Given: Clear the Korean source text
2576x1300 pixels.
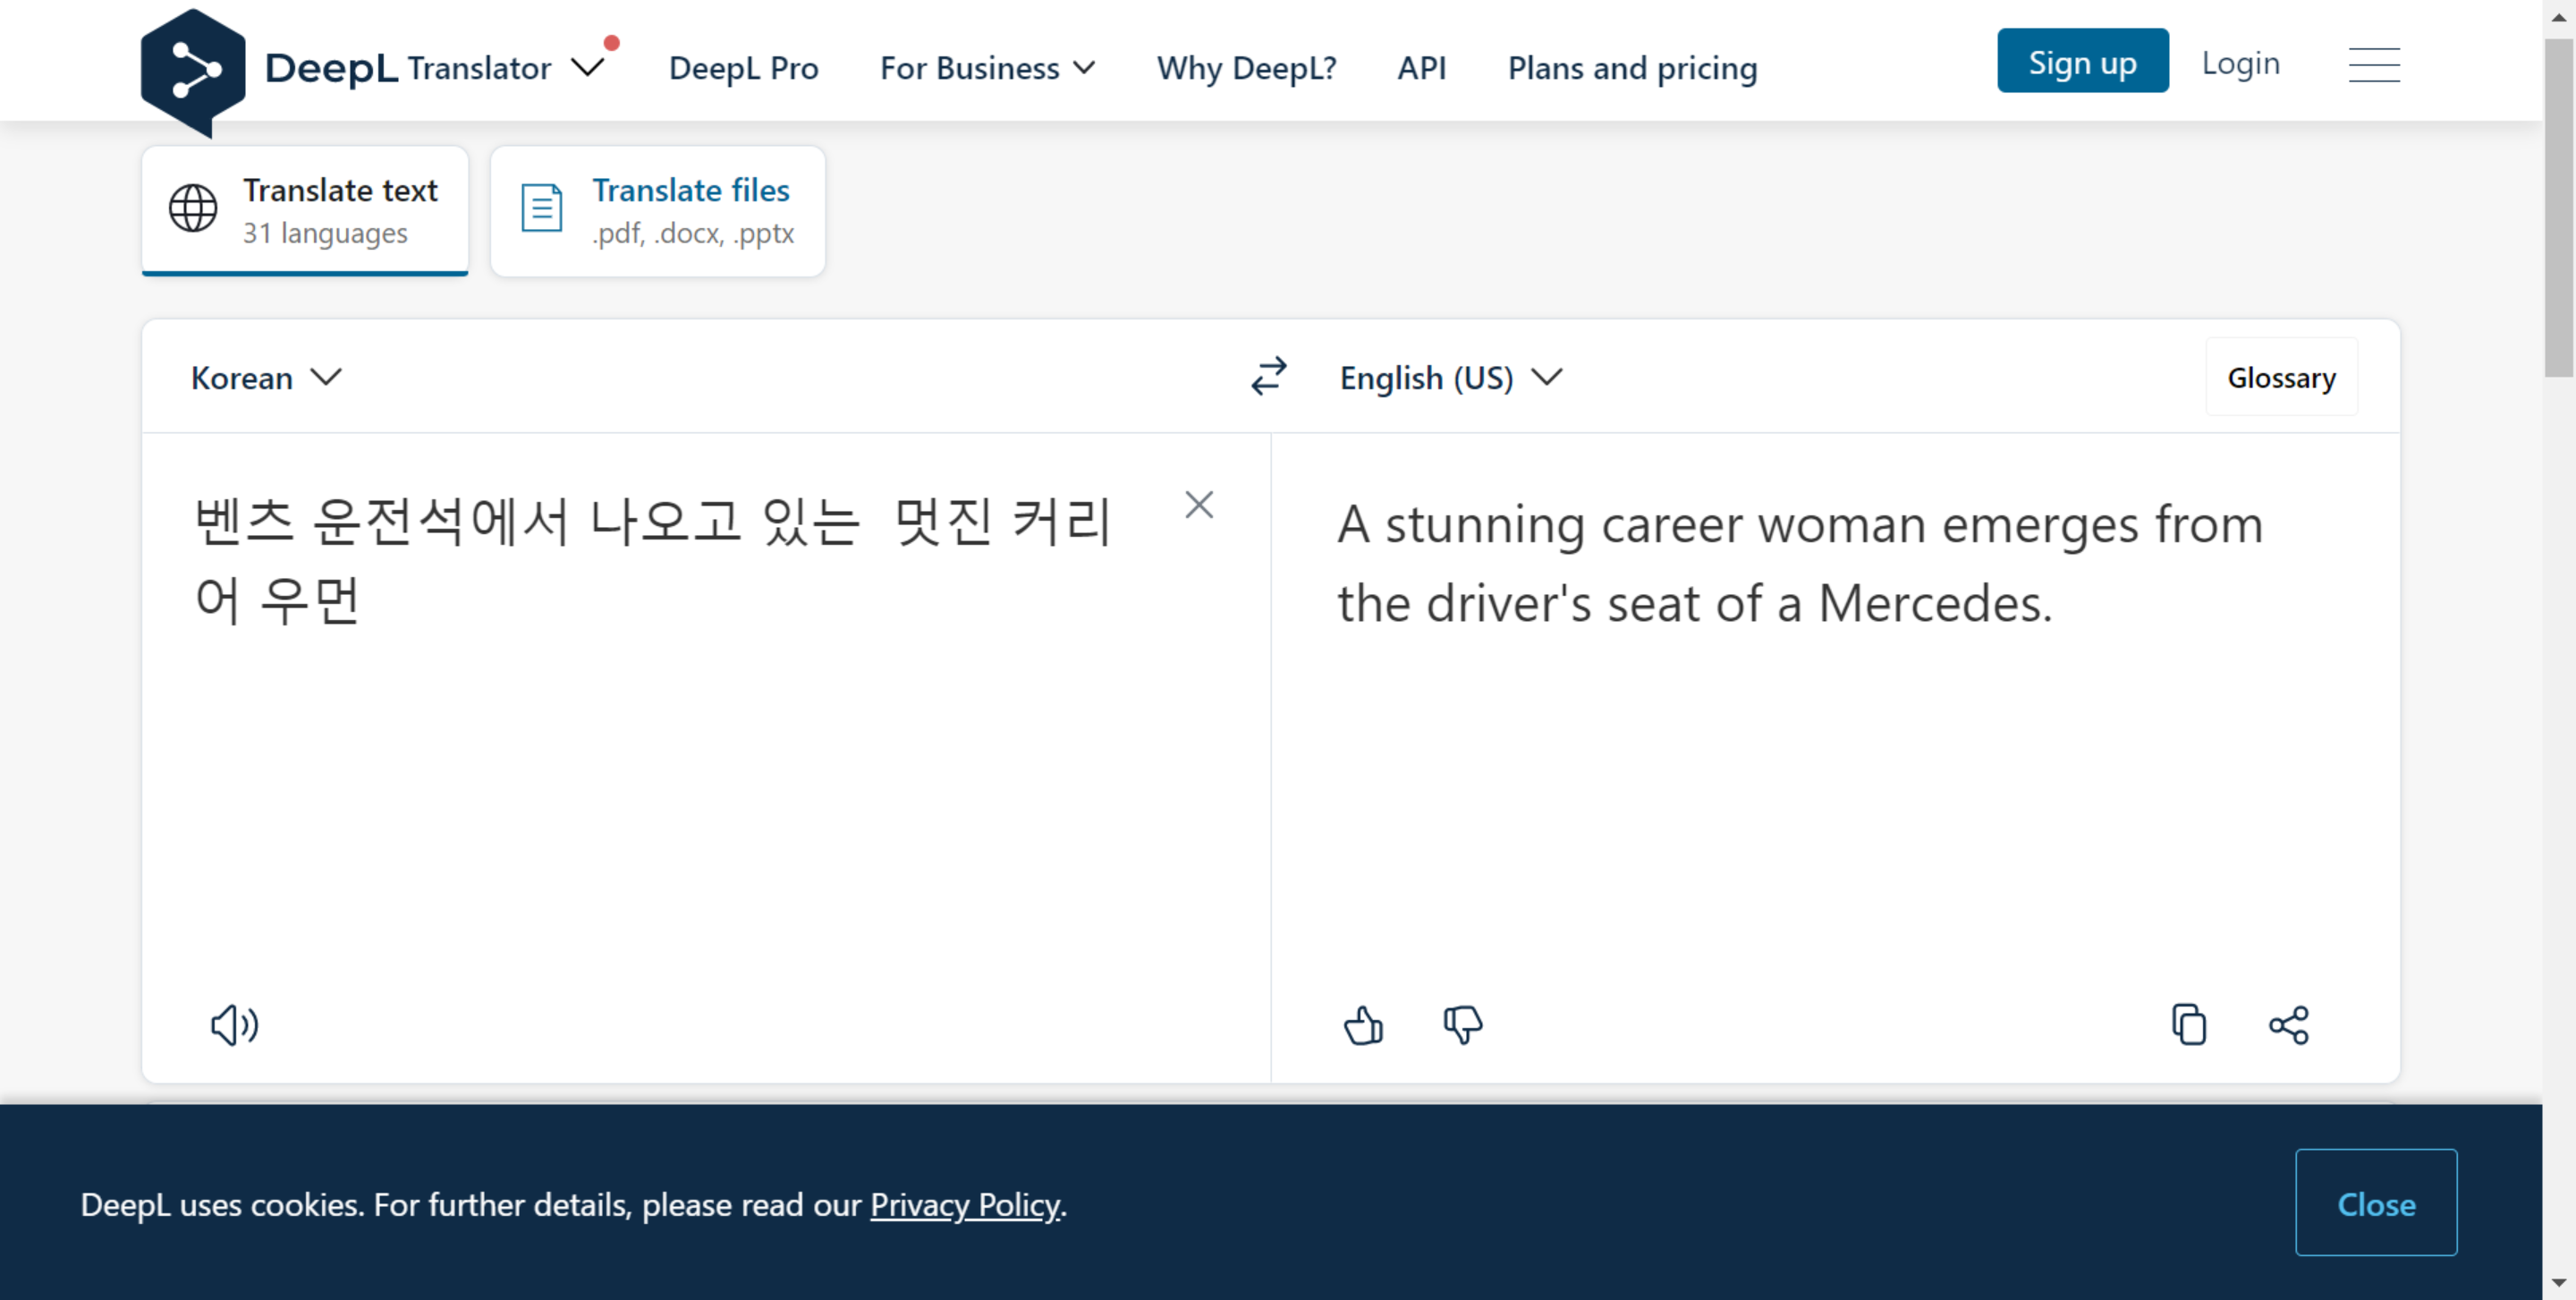Looking at the screenshot, I should (1199, 505).
